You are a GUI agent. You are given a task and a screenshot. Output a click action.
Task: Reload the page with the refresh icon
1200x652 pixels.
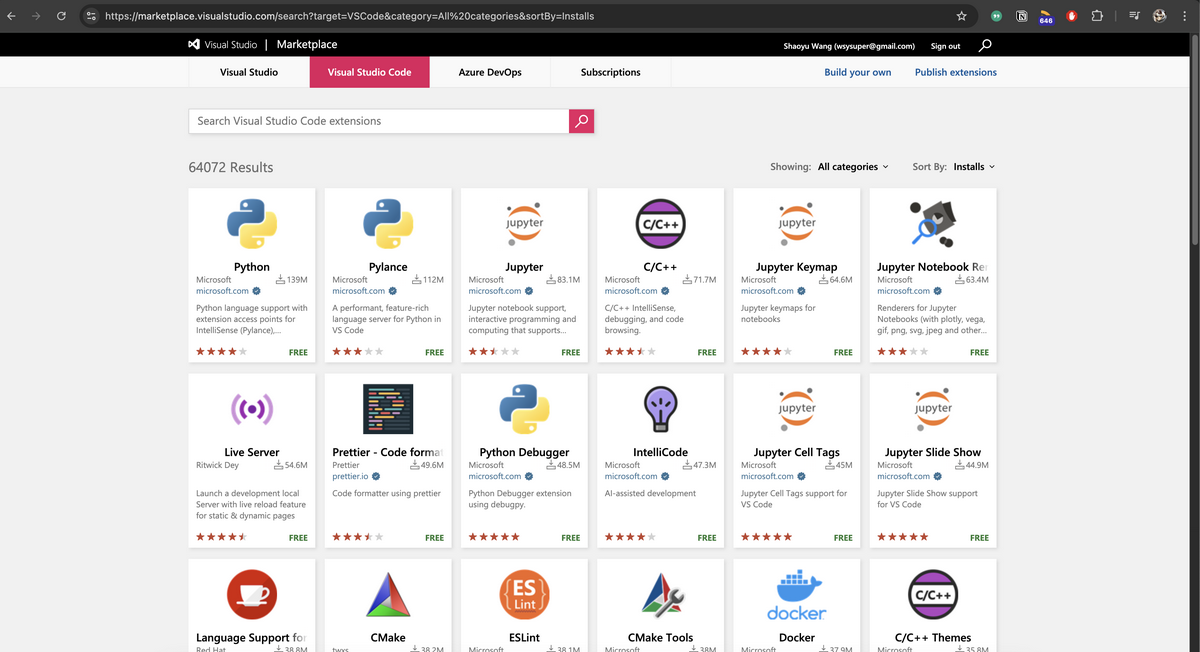(62, 16)
